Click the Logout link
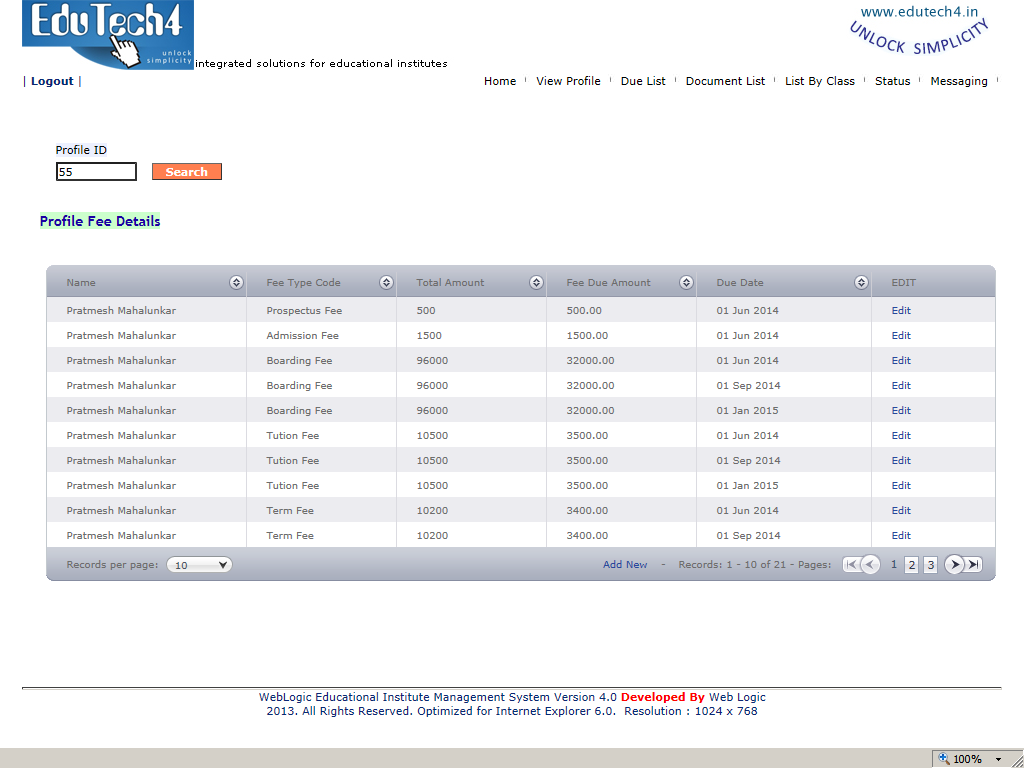The height and width of the screenshot is (768, 1024). pos(52,81)
